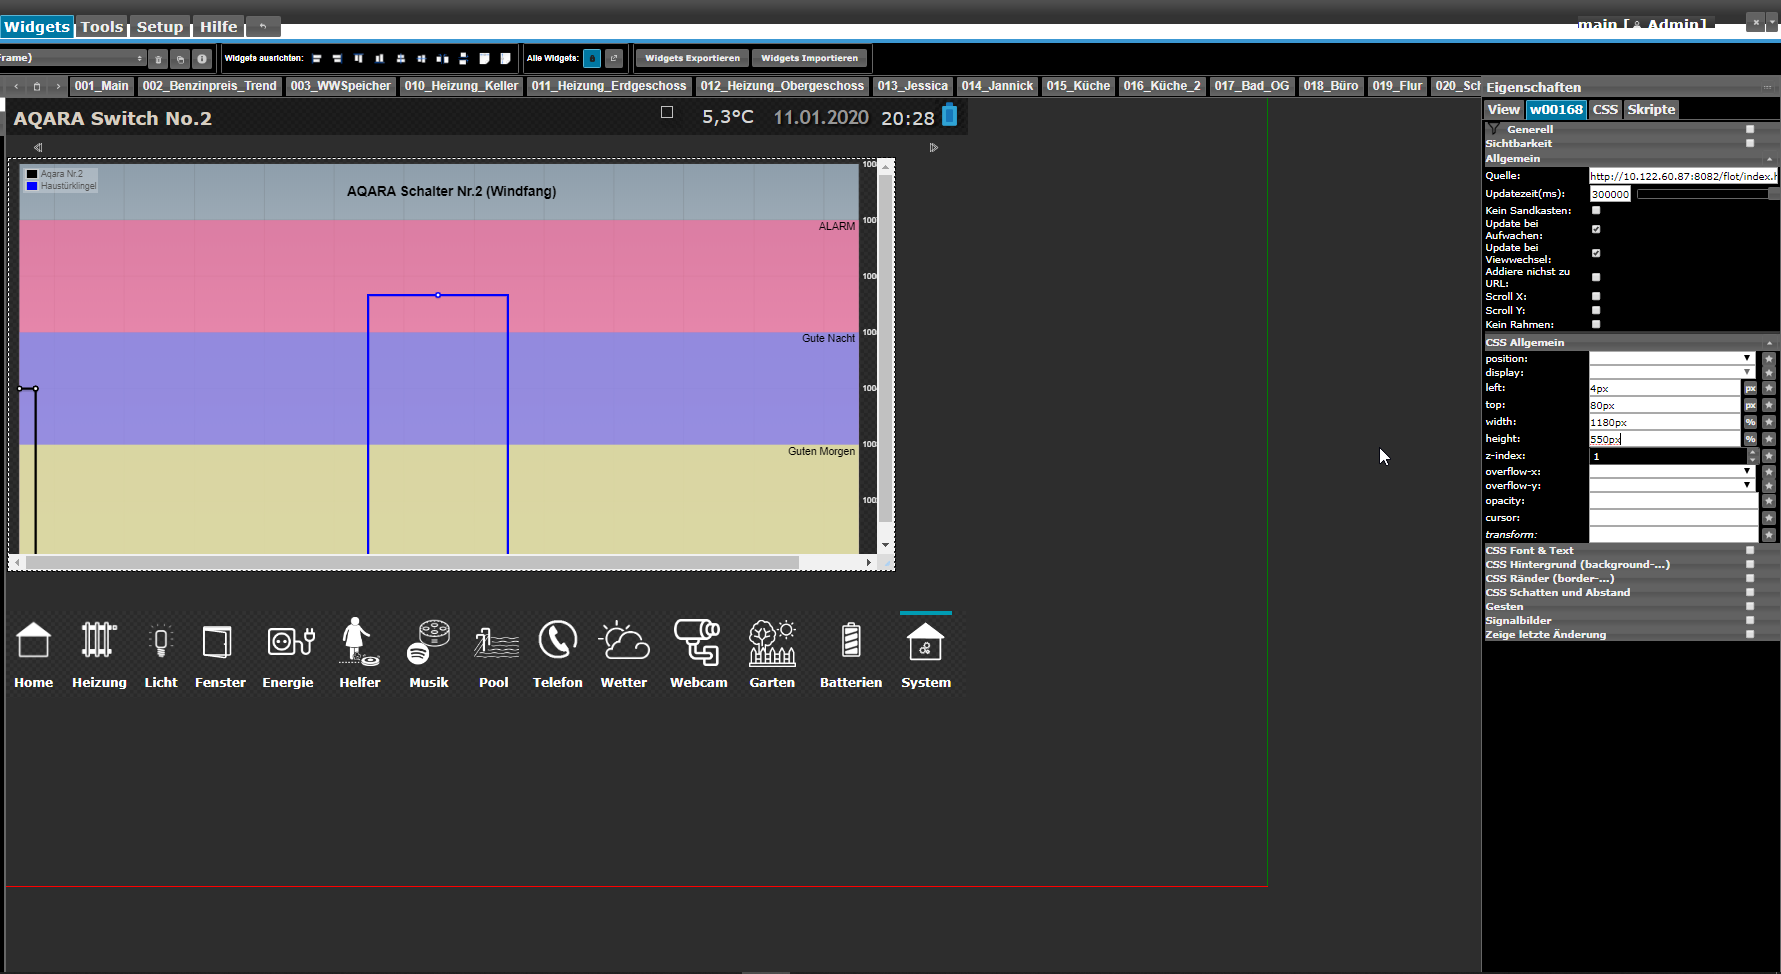The image size is (1781, 974).
Task: Open the overflow-y dropdown
Action: click(x=1672, y=485)
